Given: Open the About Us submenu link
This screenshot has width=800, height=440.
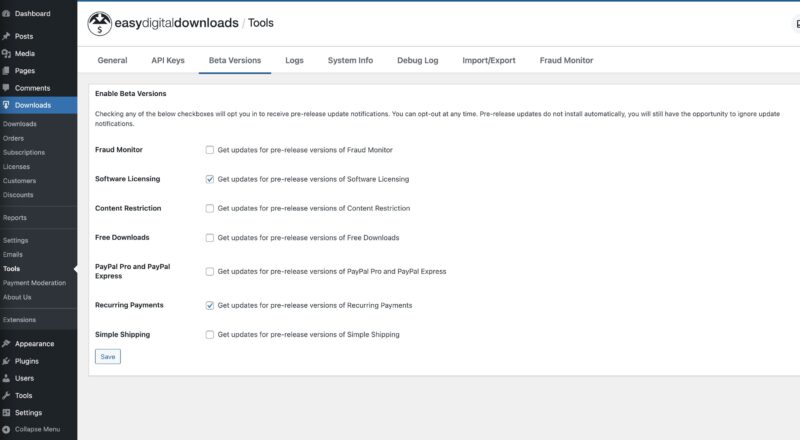Looking at the screenshot, I should tap(17, 297).
